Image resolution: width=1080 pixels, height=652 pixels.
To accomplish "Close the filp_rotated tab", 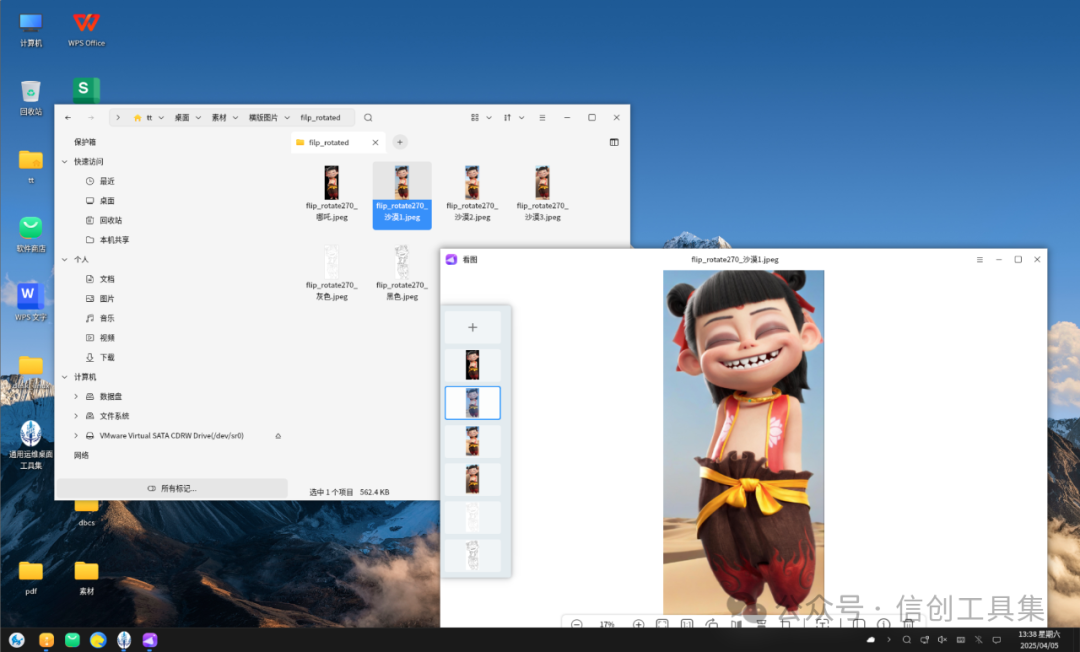I will pyautogui.click(x=375, y=143).
